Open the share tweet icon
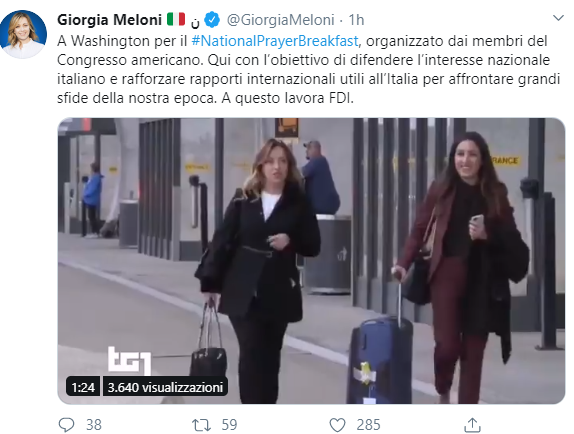This screenshot has width=574, height=434. coord(472,425)
